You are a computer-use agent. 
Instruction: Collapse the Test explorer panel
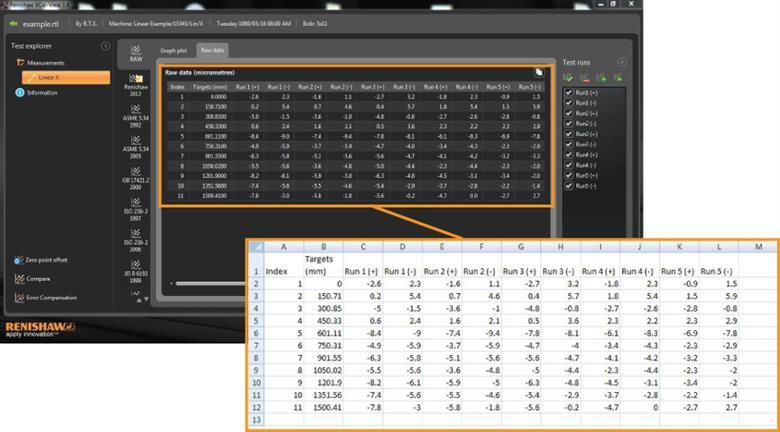click(x=105, y=46)
